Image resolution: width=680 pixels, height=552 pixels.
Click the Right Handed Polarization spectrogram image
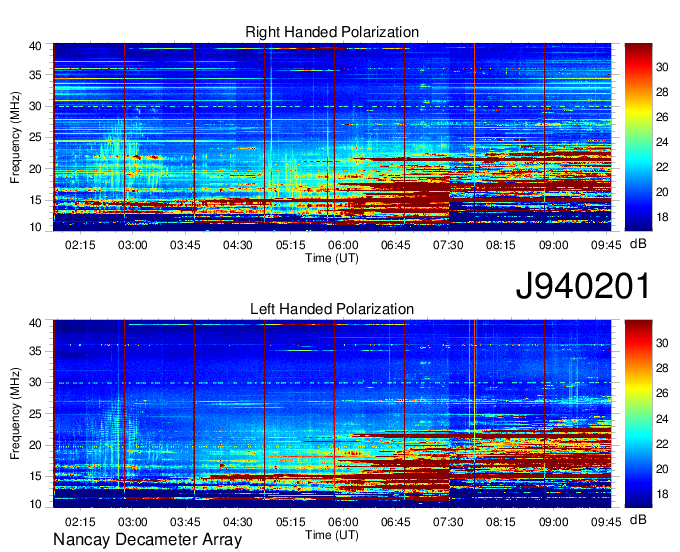(x=332, y=137)
